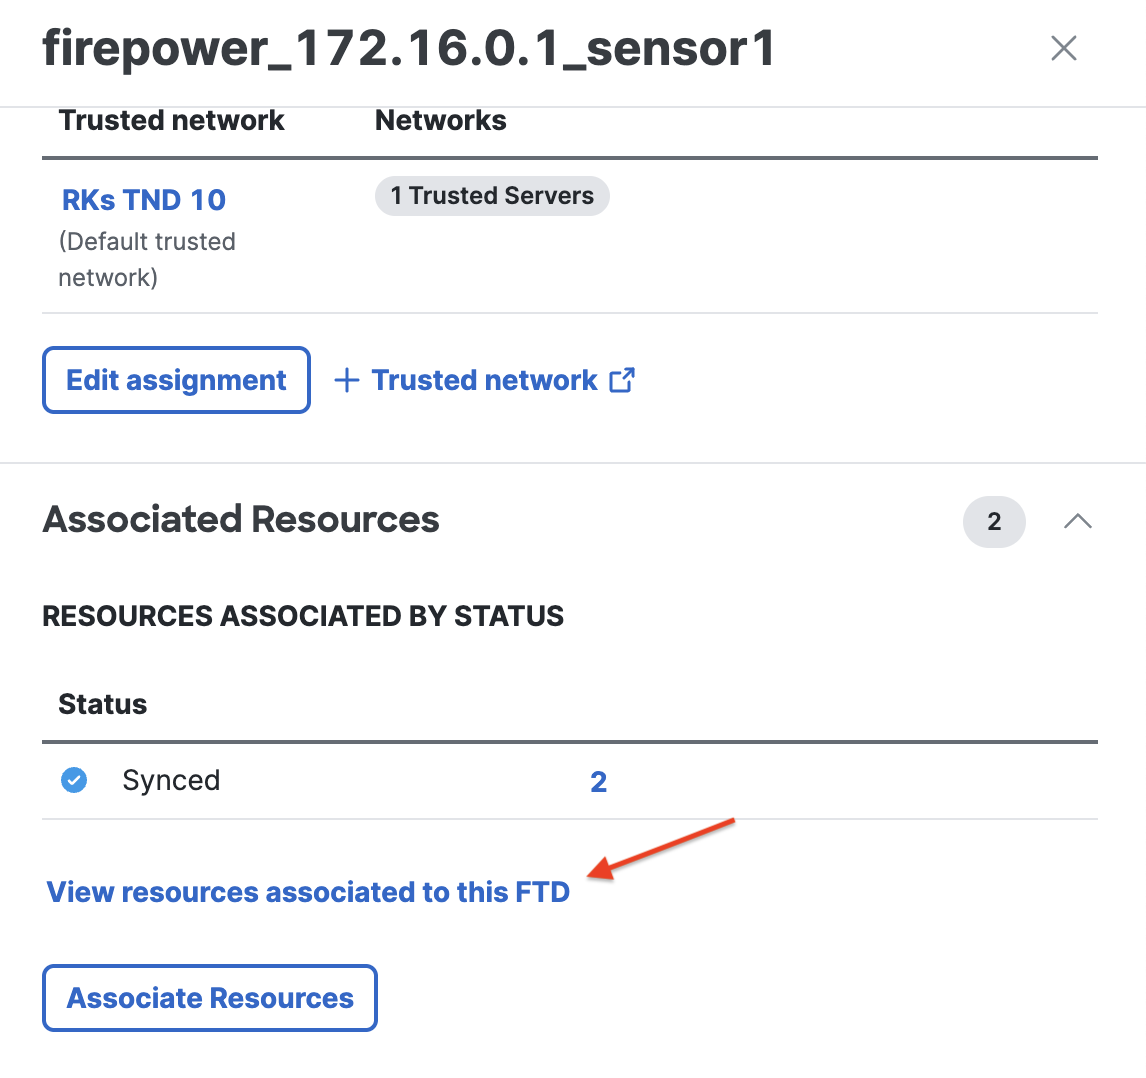Open the + Trusted network link
The image size is (1146, 1078).
pos(484,381)
